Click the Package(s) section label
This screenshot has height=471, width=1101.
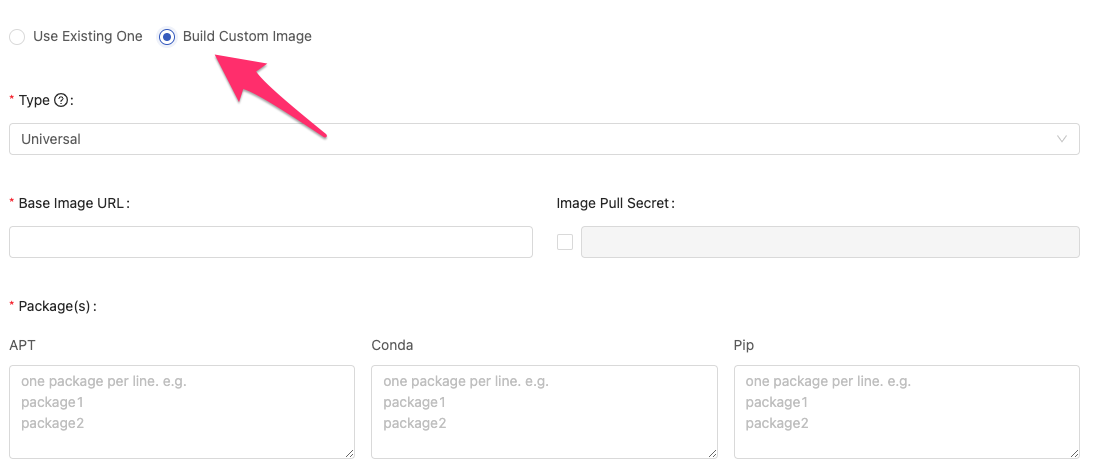[x=57, y=307]
